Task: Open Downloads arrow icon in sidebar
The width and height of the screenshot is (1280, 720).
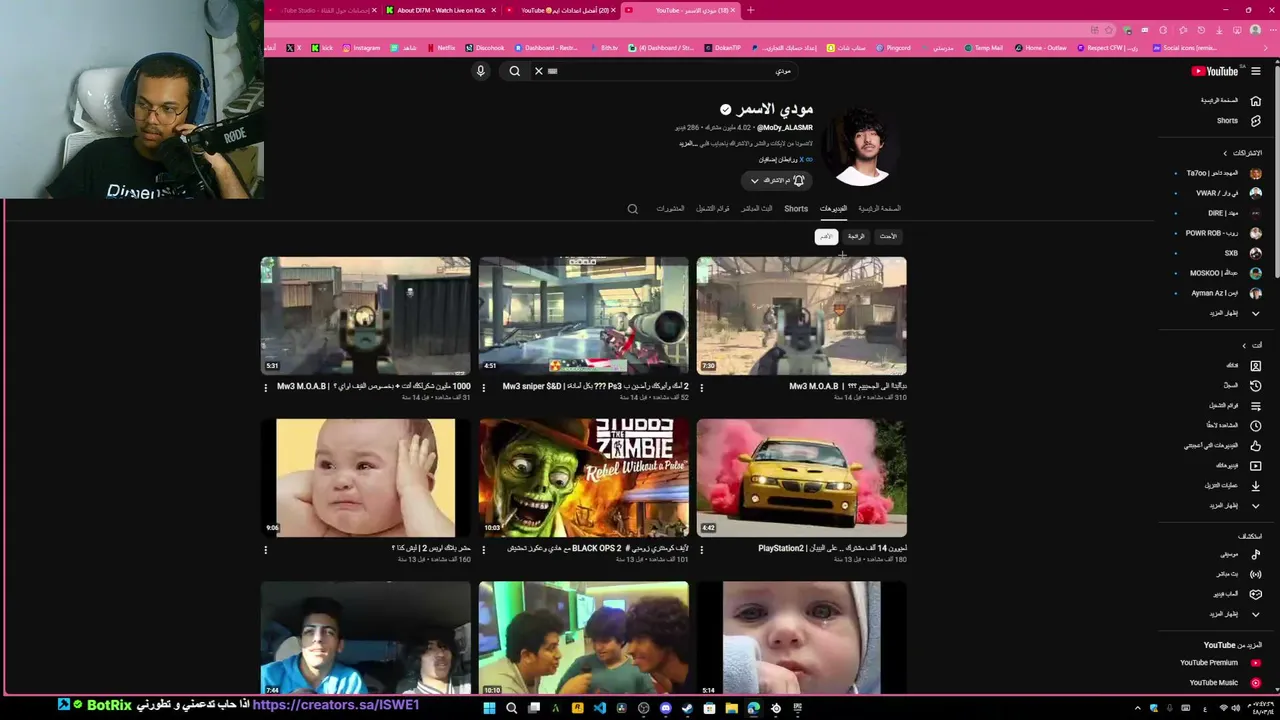Action: [1255, 485]
